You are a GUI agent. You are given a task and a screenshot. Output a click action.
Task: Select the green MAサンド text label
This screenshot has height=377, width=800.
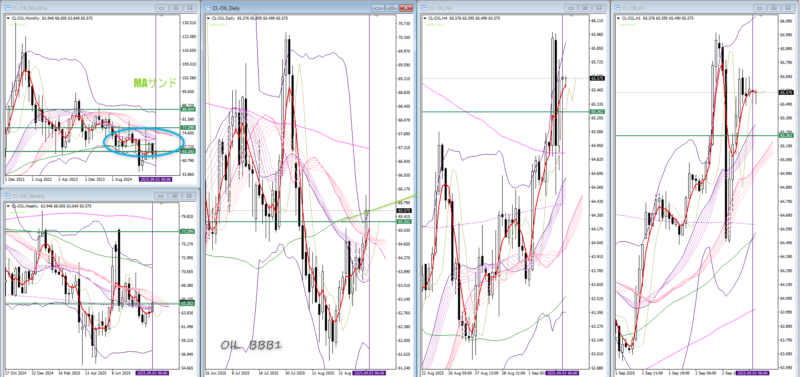(155, 82)
